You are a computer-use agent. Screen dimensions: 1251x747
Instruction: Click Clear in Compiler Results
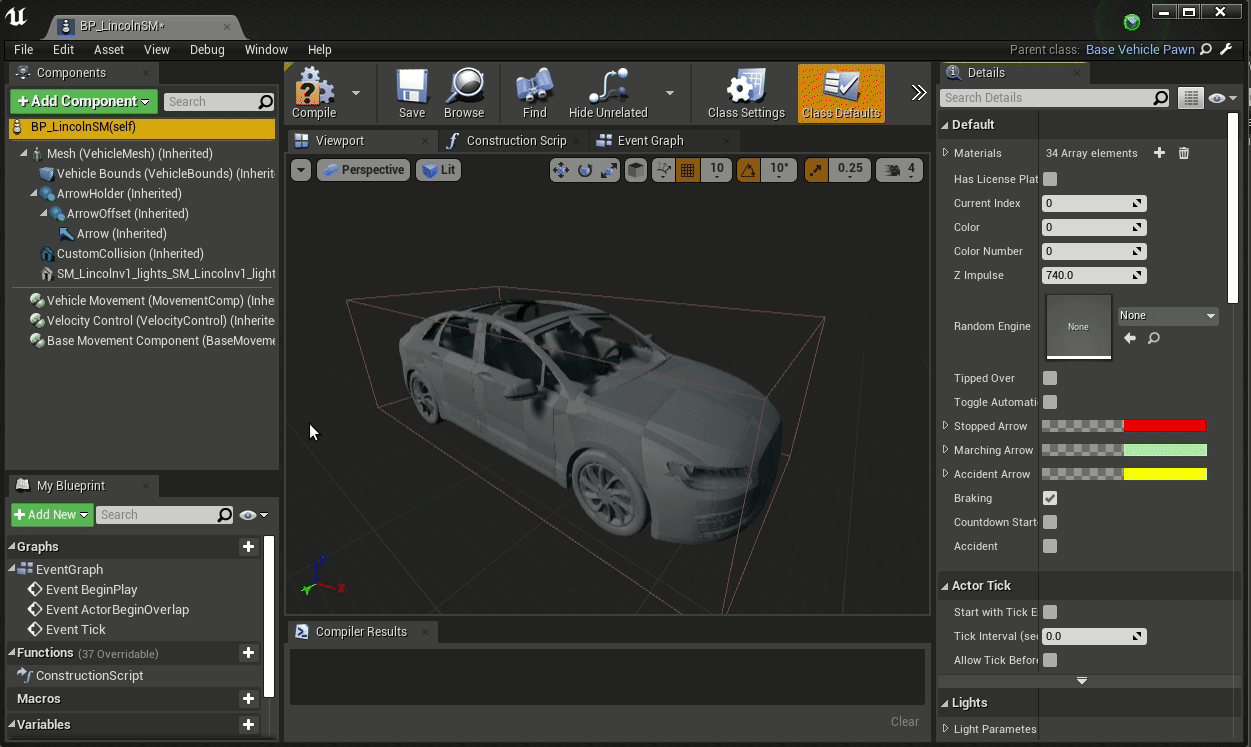tap(904, 721)
